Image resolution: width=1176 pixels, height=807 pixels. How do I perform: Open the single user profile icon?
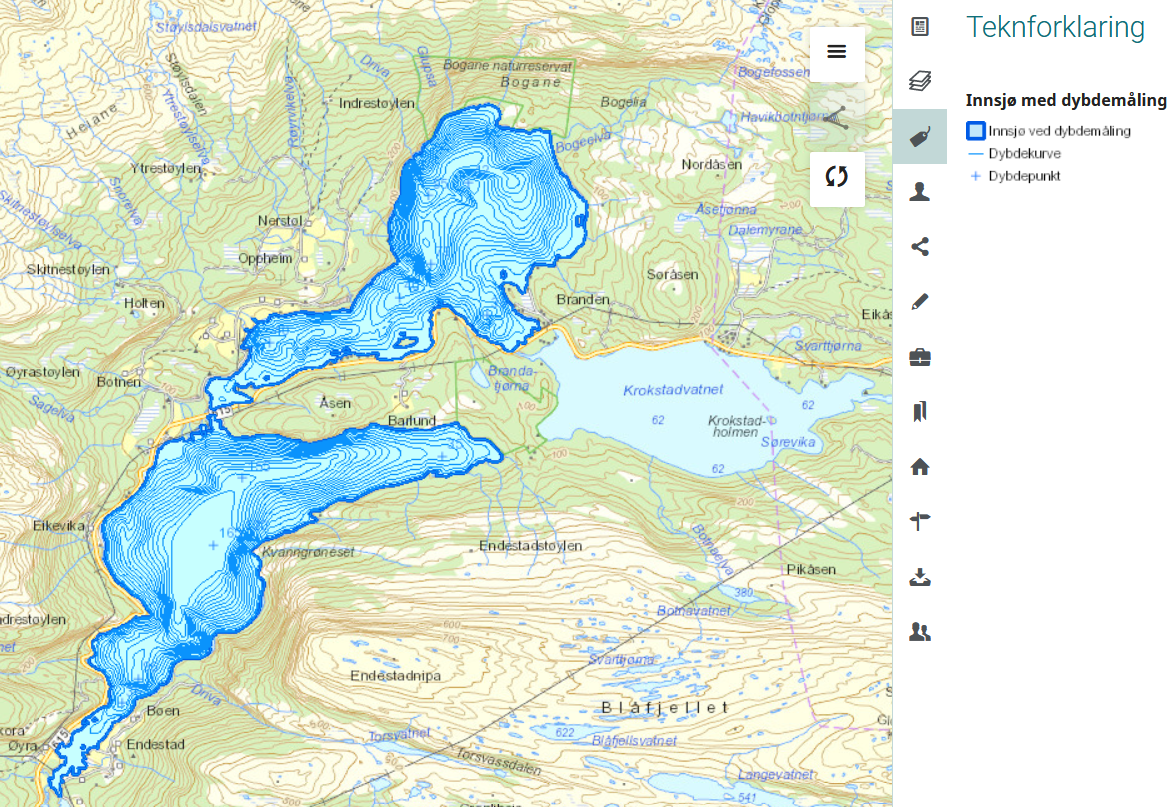920,192
